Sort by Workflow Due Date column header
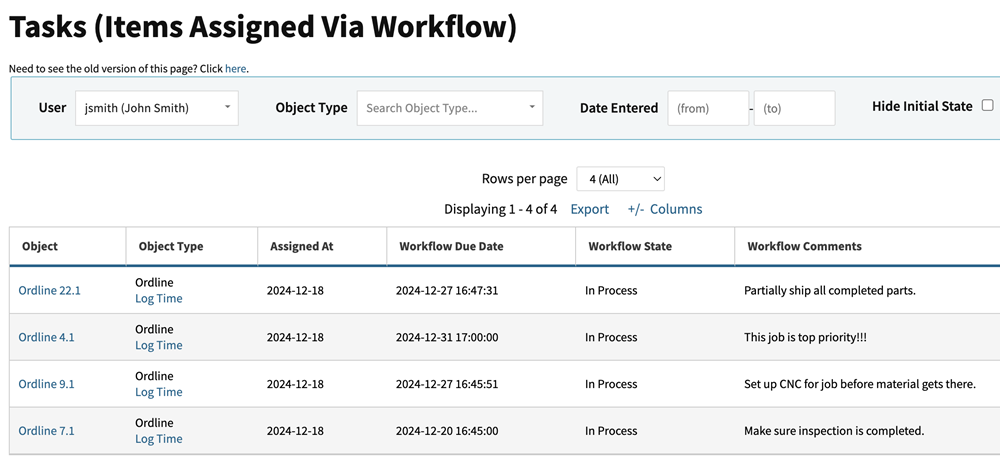 (451, 246)
